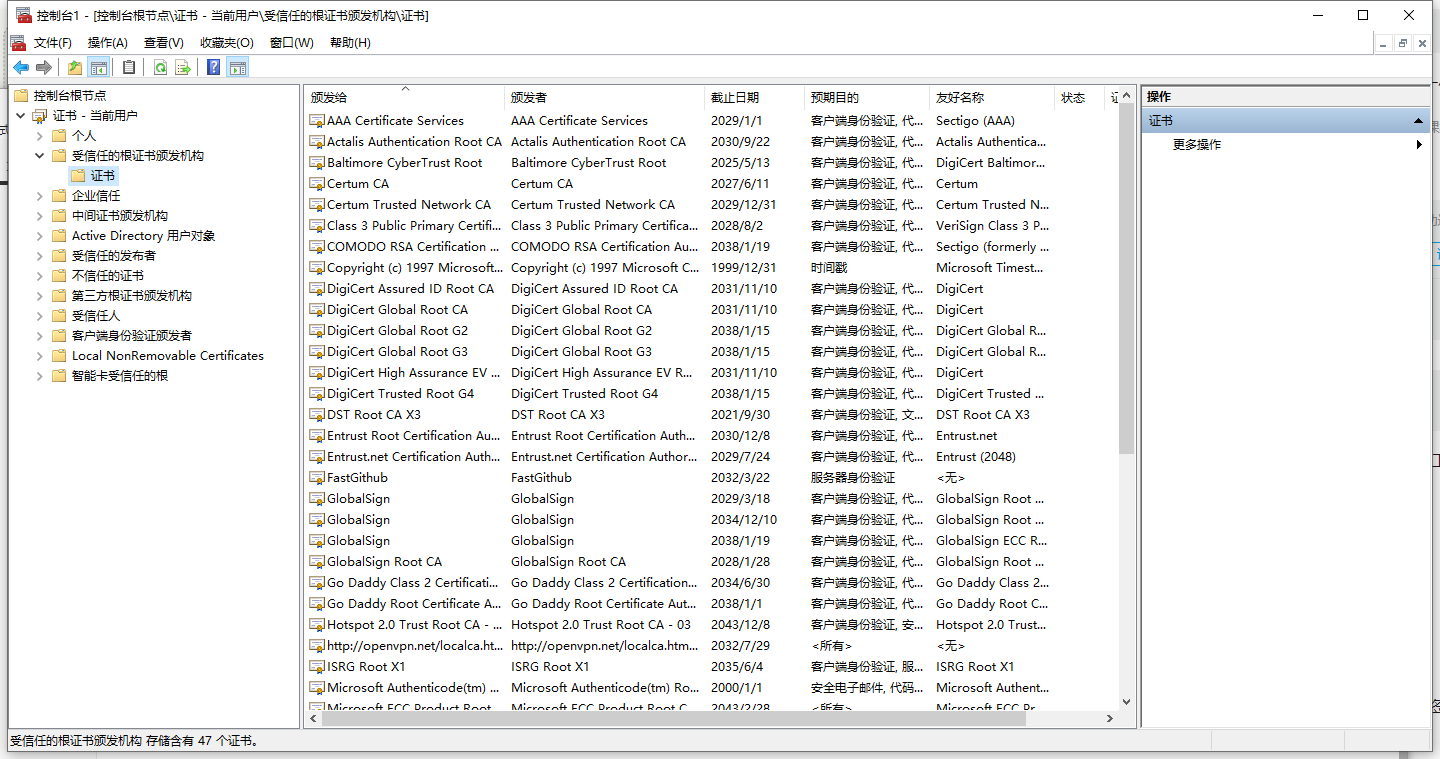
Task: Click the folder icon next to 个人
Action: coord(59,135)
